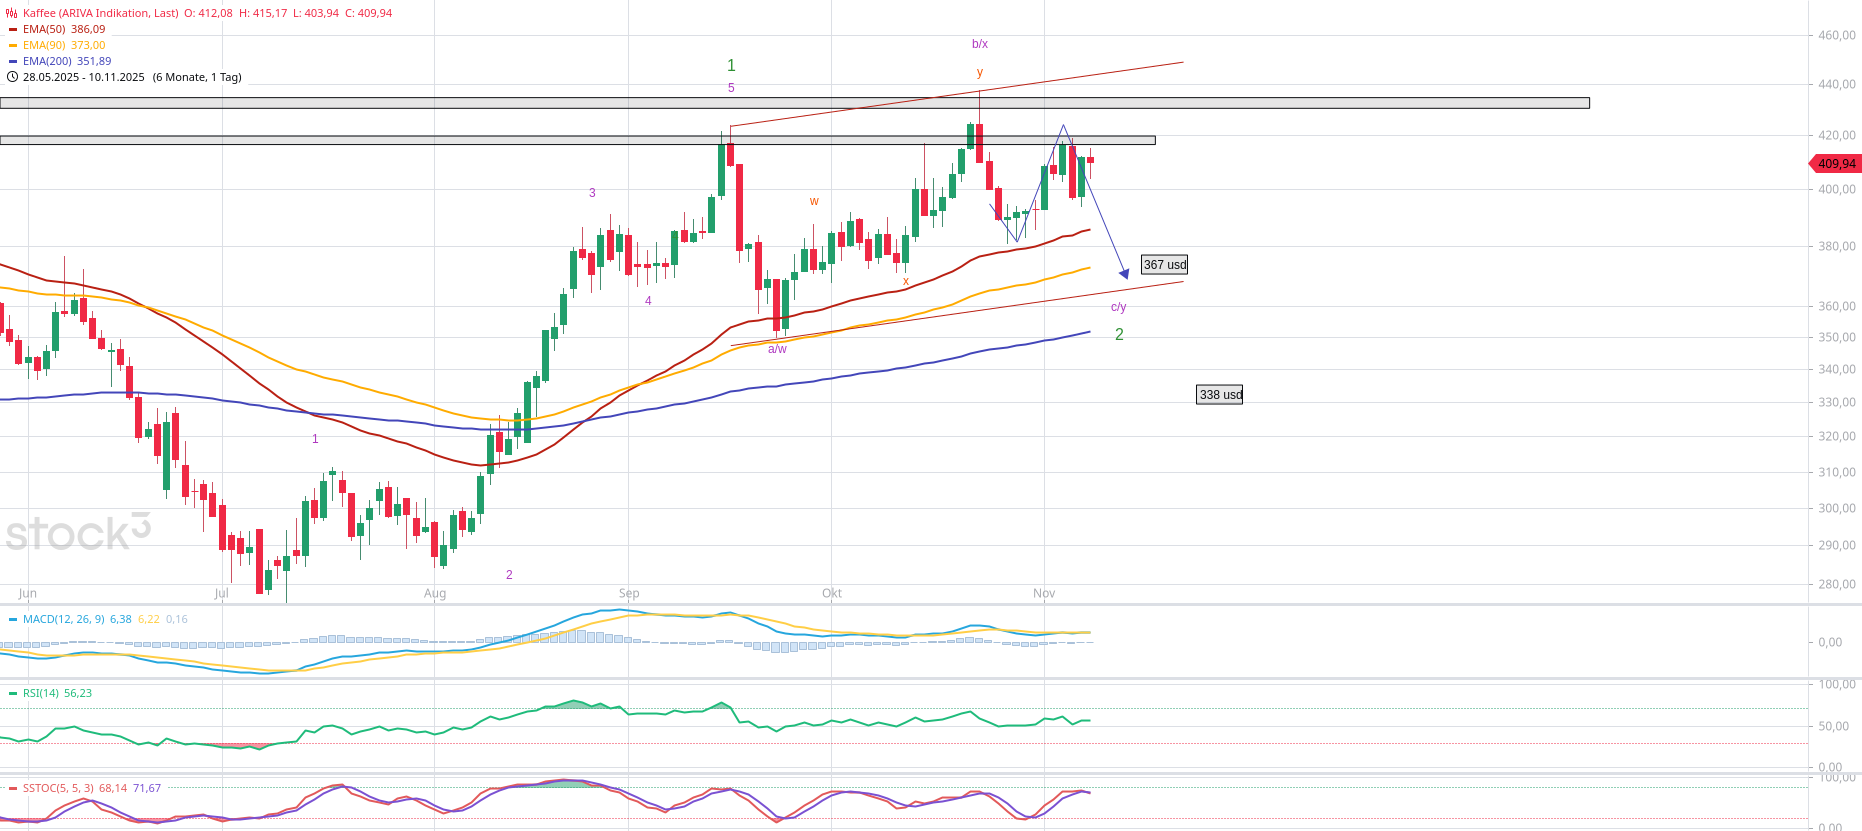
Task: Click the Sep label on time axis
Action: click(x=628, y=593)
